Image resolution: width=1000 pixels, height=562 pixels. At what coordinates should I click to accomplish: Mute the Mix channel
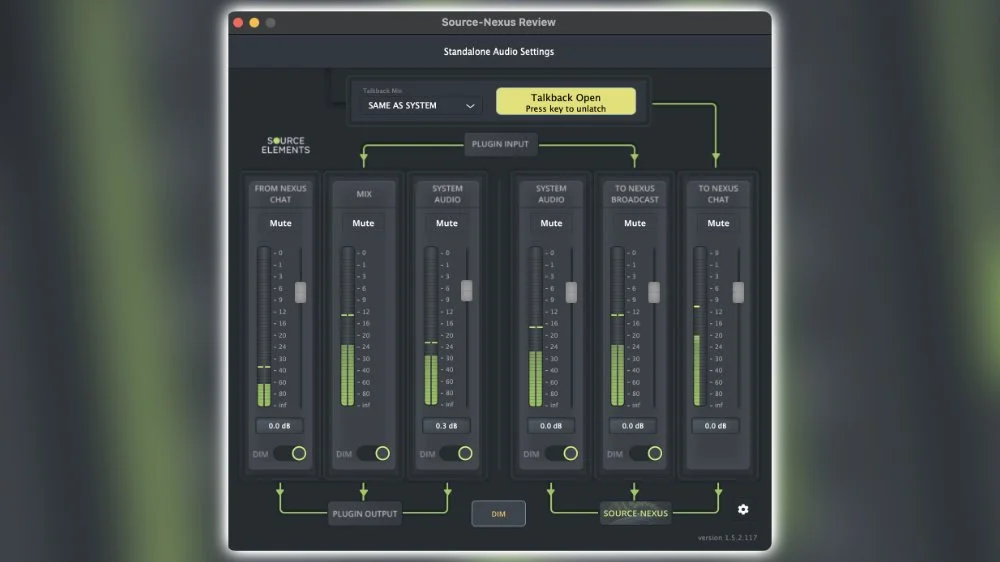[x=363, y=223]
